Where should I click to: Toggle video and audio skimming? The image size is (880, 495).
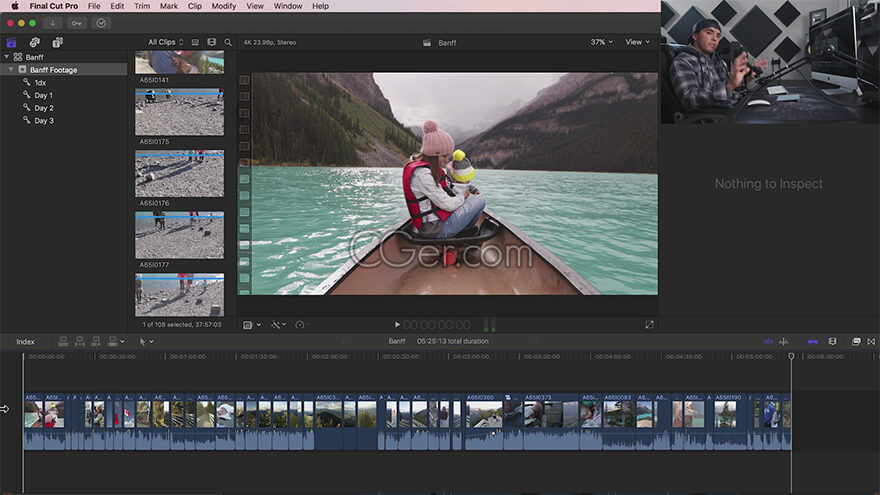(x=768, y=341)
